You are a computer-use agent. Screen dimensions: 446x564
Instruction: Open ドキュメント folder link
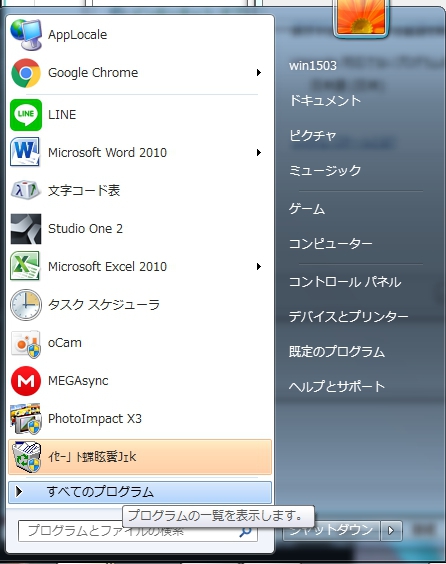point(325,100)
